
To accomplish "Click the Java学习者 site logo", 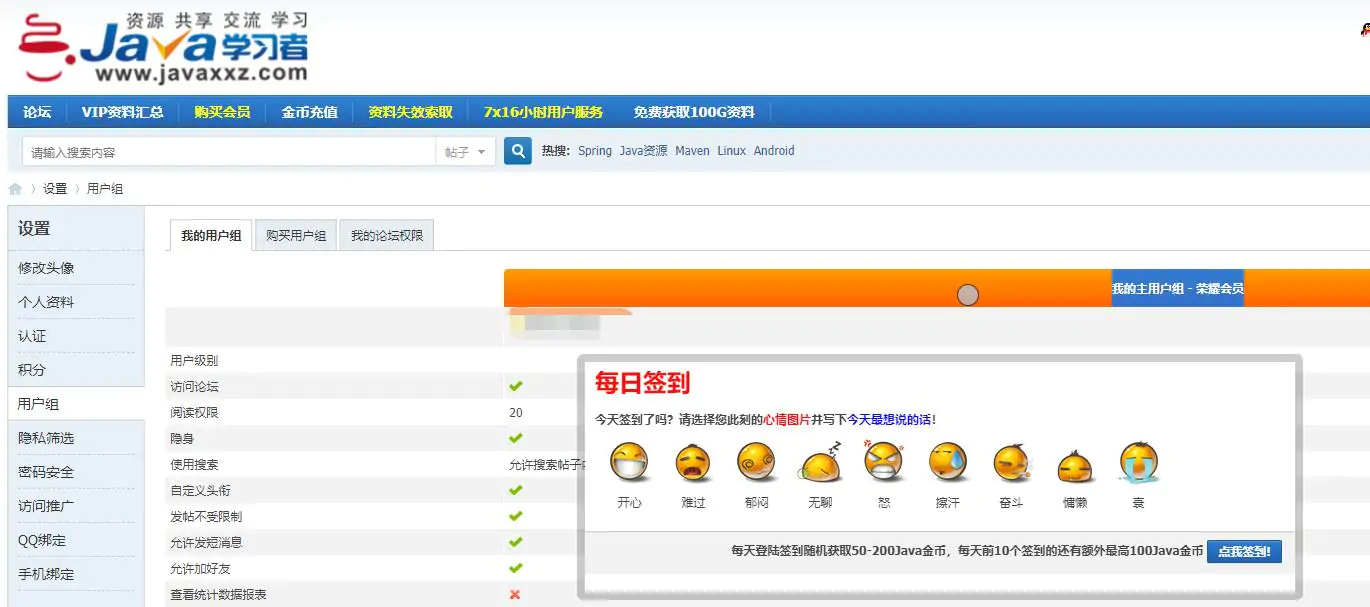I will [163, 47].
